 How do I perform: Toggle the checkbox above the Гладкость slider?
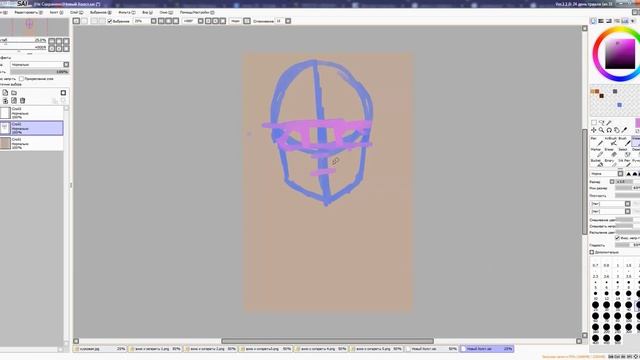617,238
